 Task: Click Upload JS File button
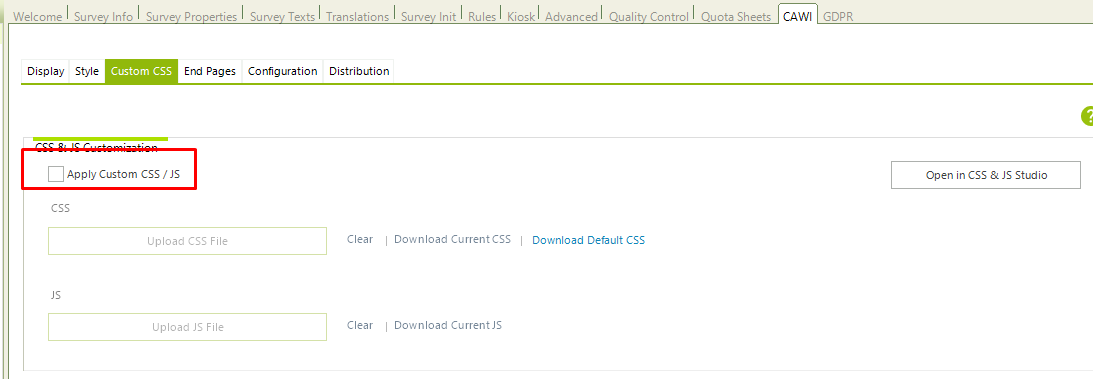click(x=188, y=327)
